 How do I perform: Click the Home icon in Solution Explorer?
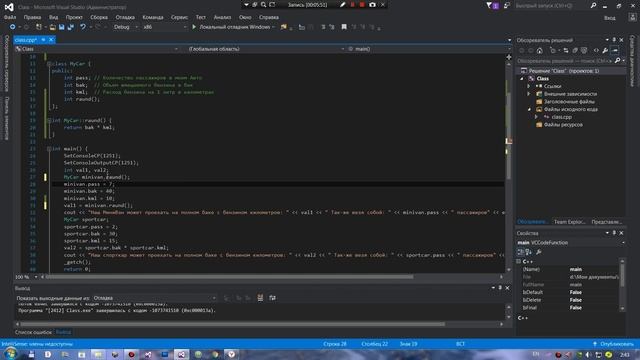[540, 51]
